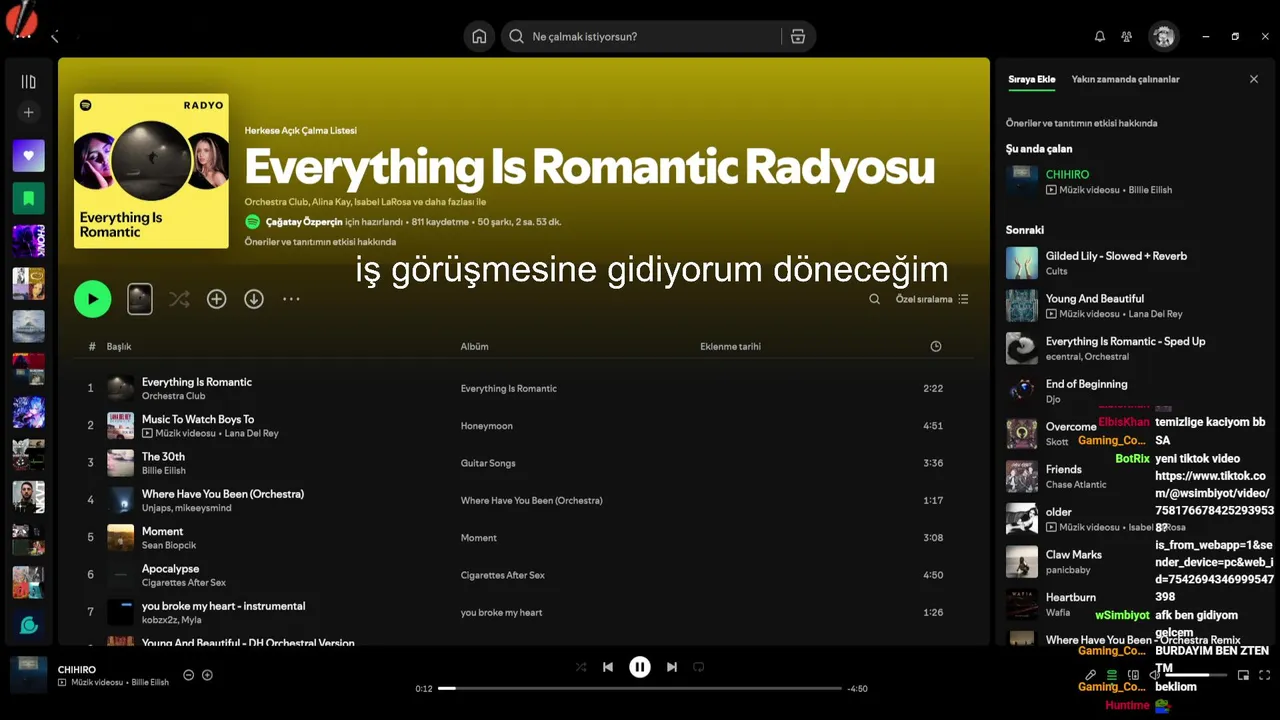This screenshot has height=720, width=1280.
Task: Open the now playing CHIHIRO cover
Action: (x=29, y=675)
